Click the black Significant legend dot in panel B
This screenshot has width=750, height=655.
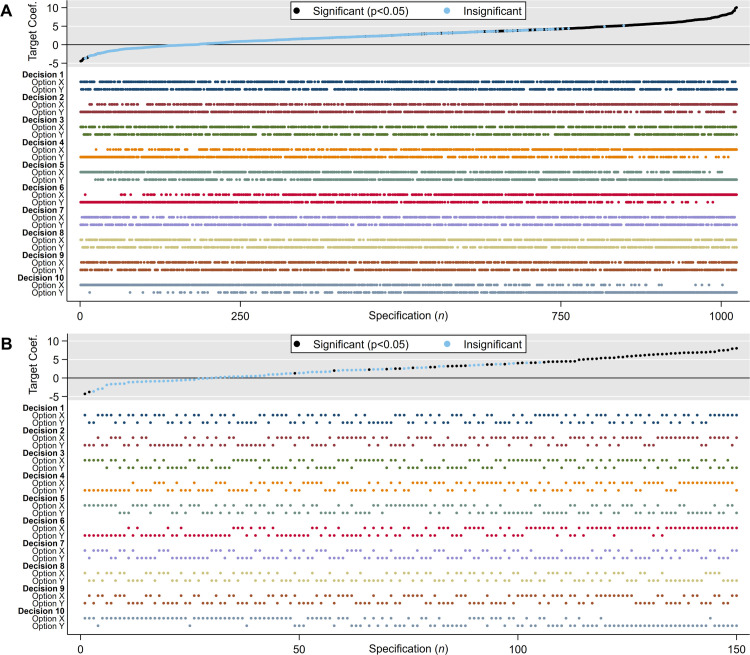[x=297, y=344]
